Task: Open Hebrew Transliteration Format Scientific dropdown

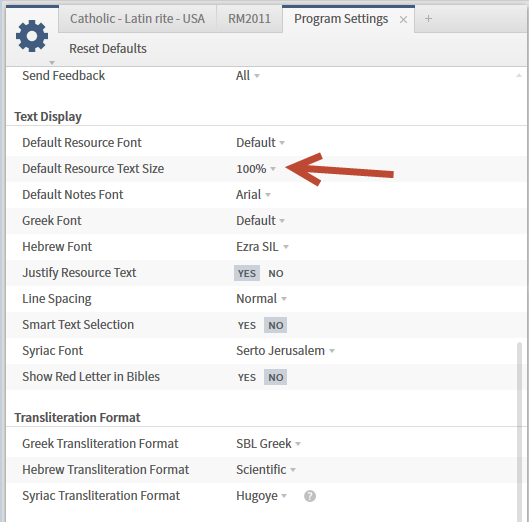Action: [266, 469]
